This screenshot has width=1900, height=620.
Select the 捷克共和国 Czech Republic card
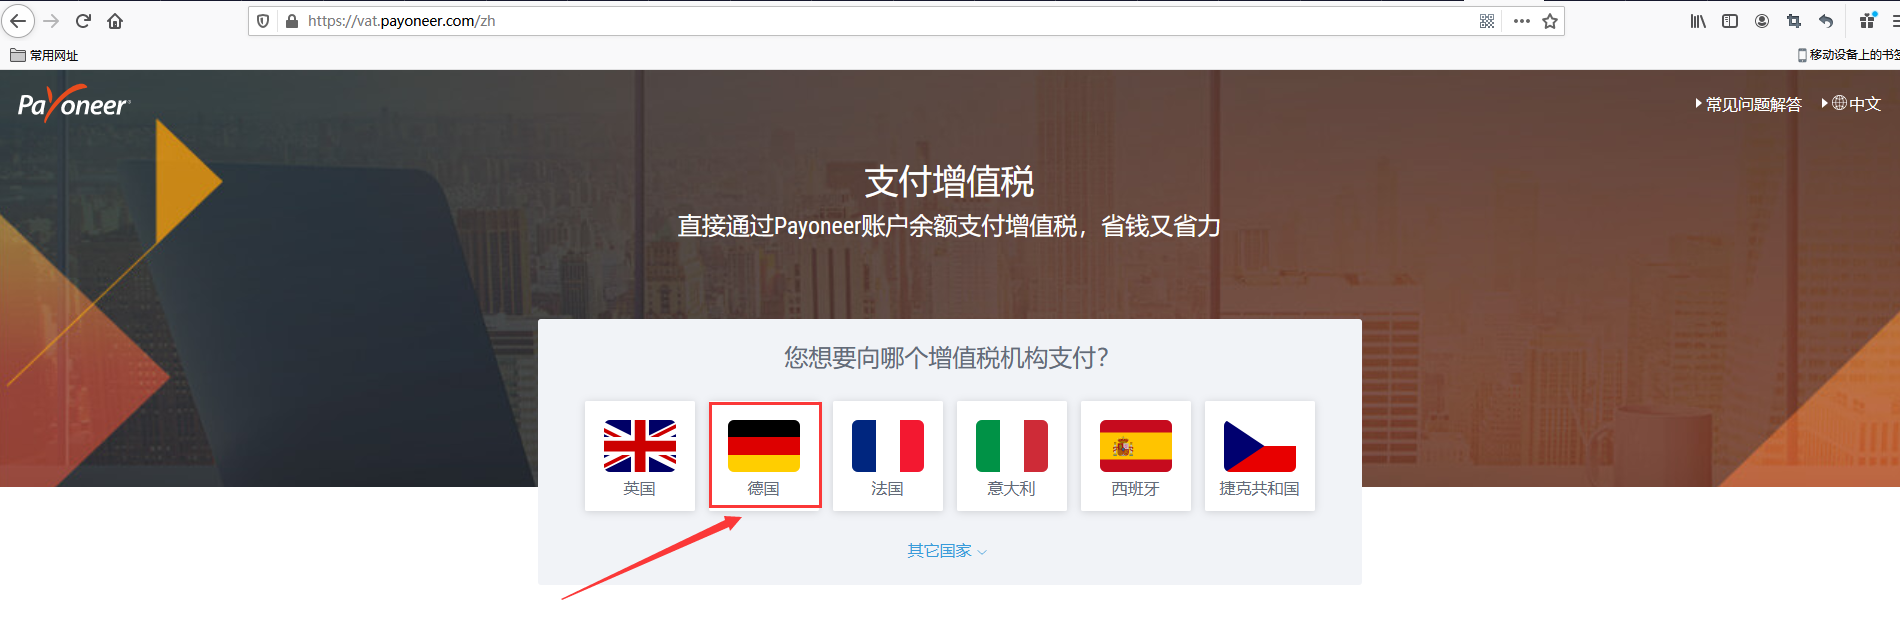(1260, 456)
